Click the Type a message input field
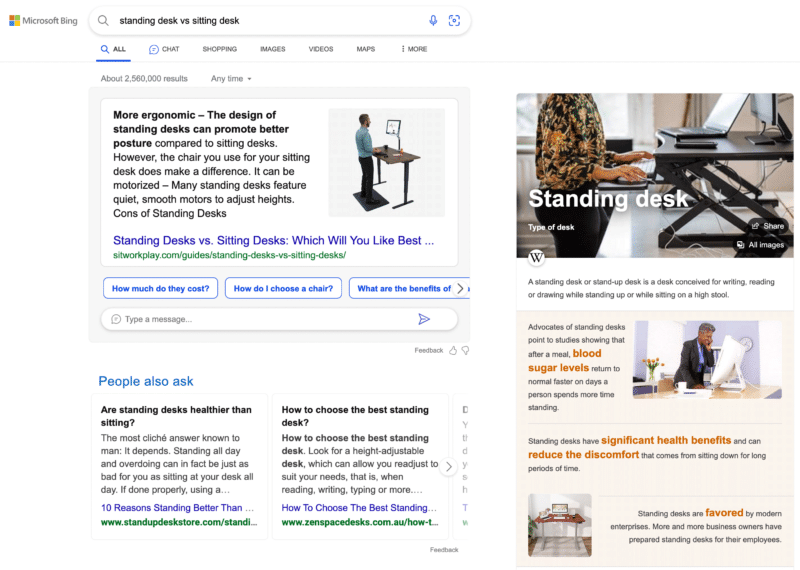 click(x=260, y=319)
